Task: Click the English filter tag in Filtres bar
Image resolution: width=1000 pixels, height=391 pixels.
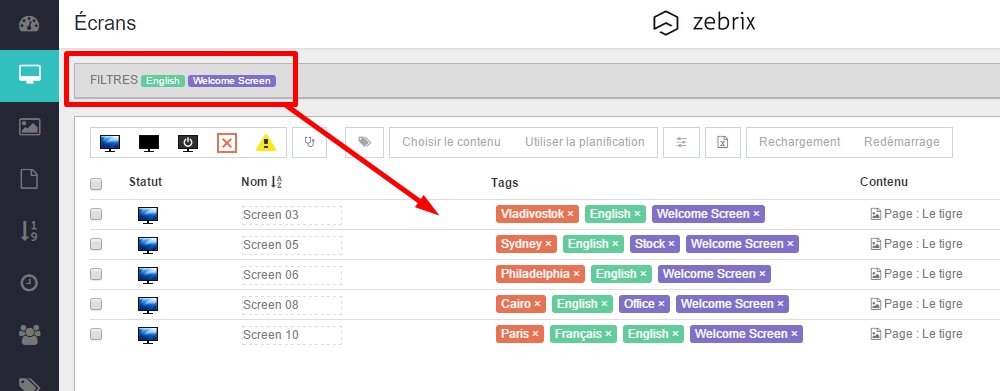Action: coord(163,81)
